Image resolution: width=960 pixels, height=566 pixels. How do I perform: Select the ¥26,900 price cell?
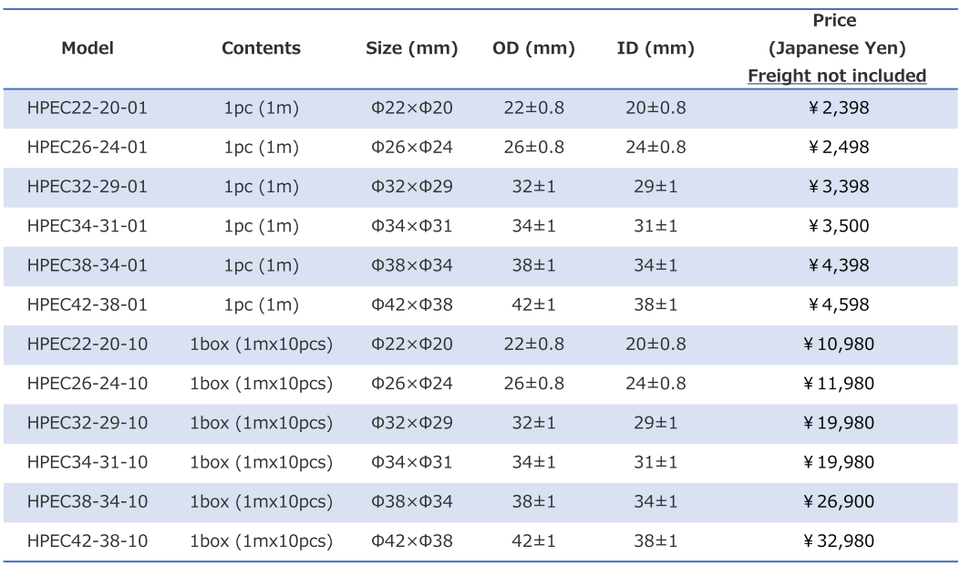point(838,501)
